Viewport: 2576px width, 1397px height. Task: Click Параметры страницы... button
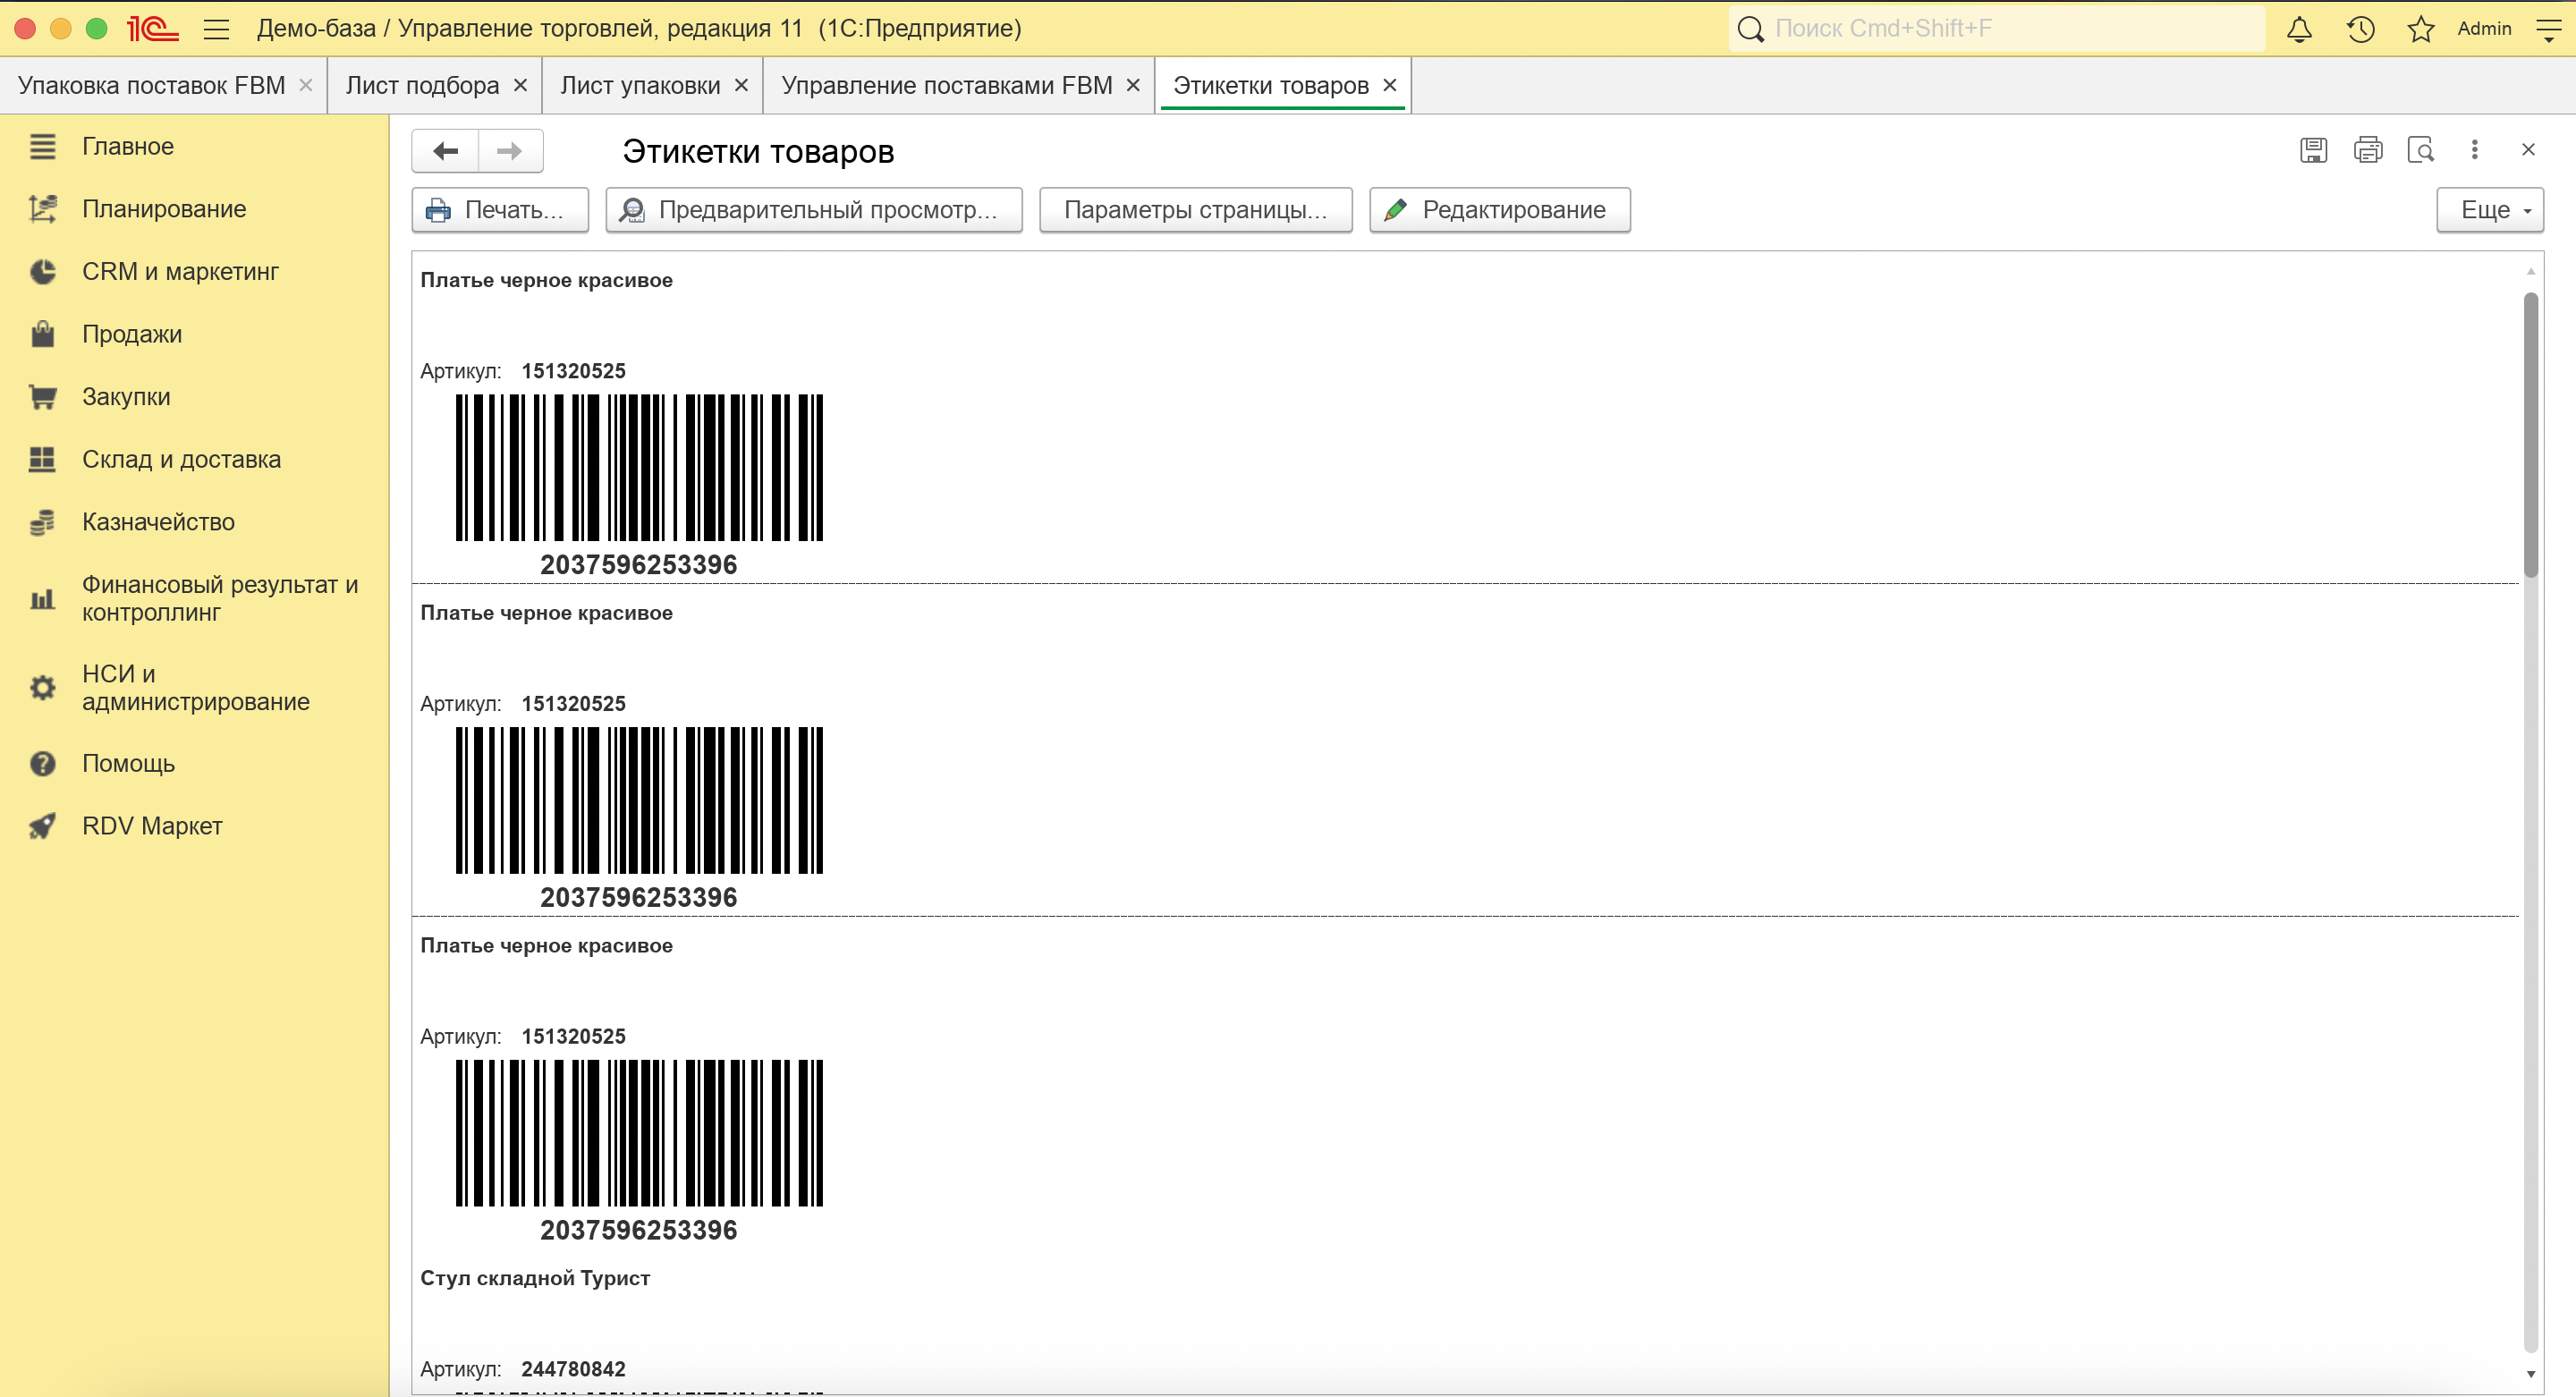pos(1195,210)
